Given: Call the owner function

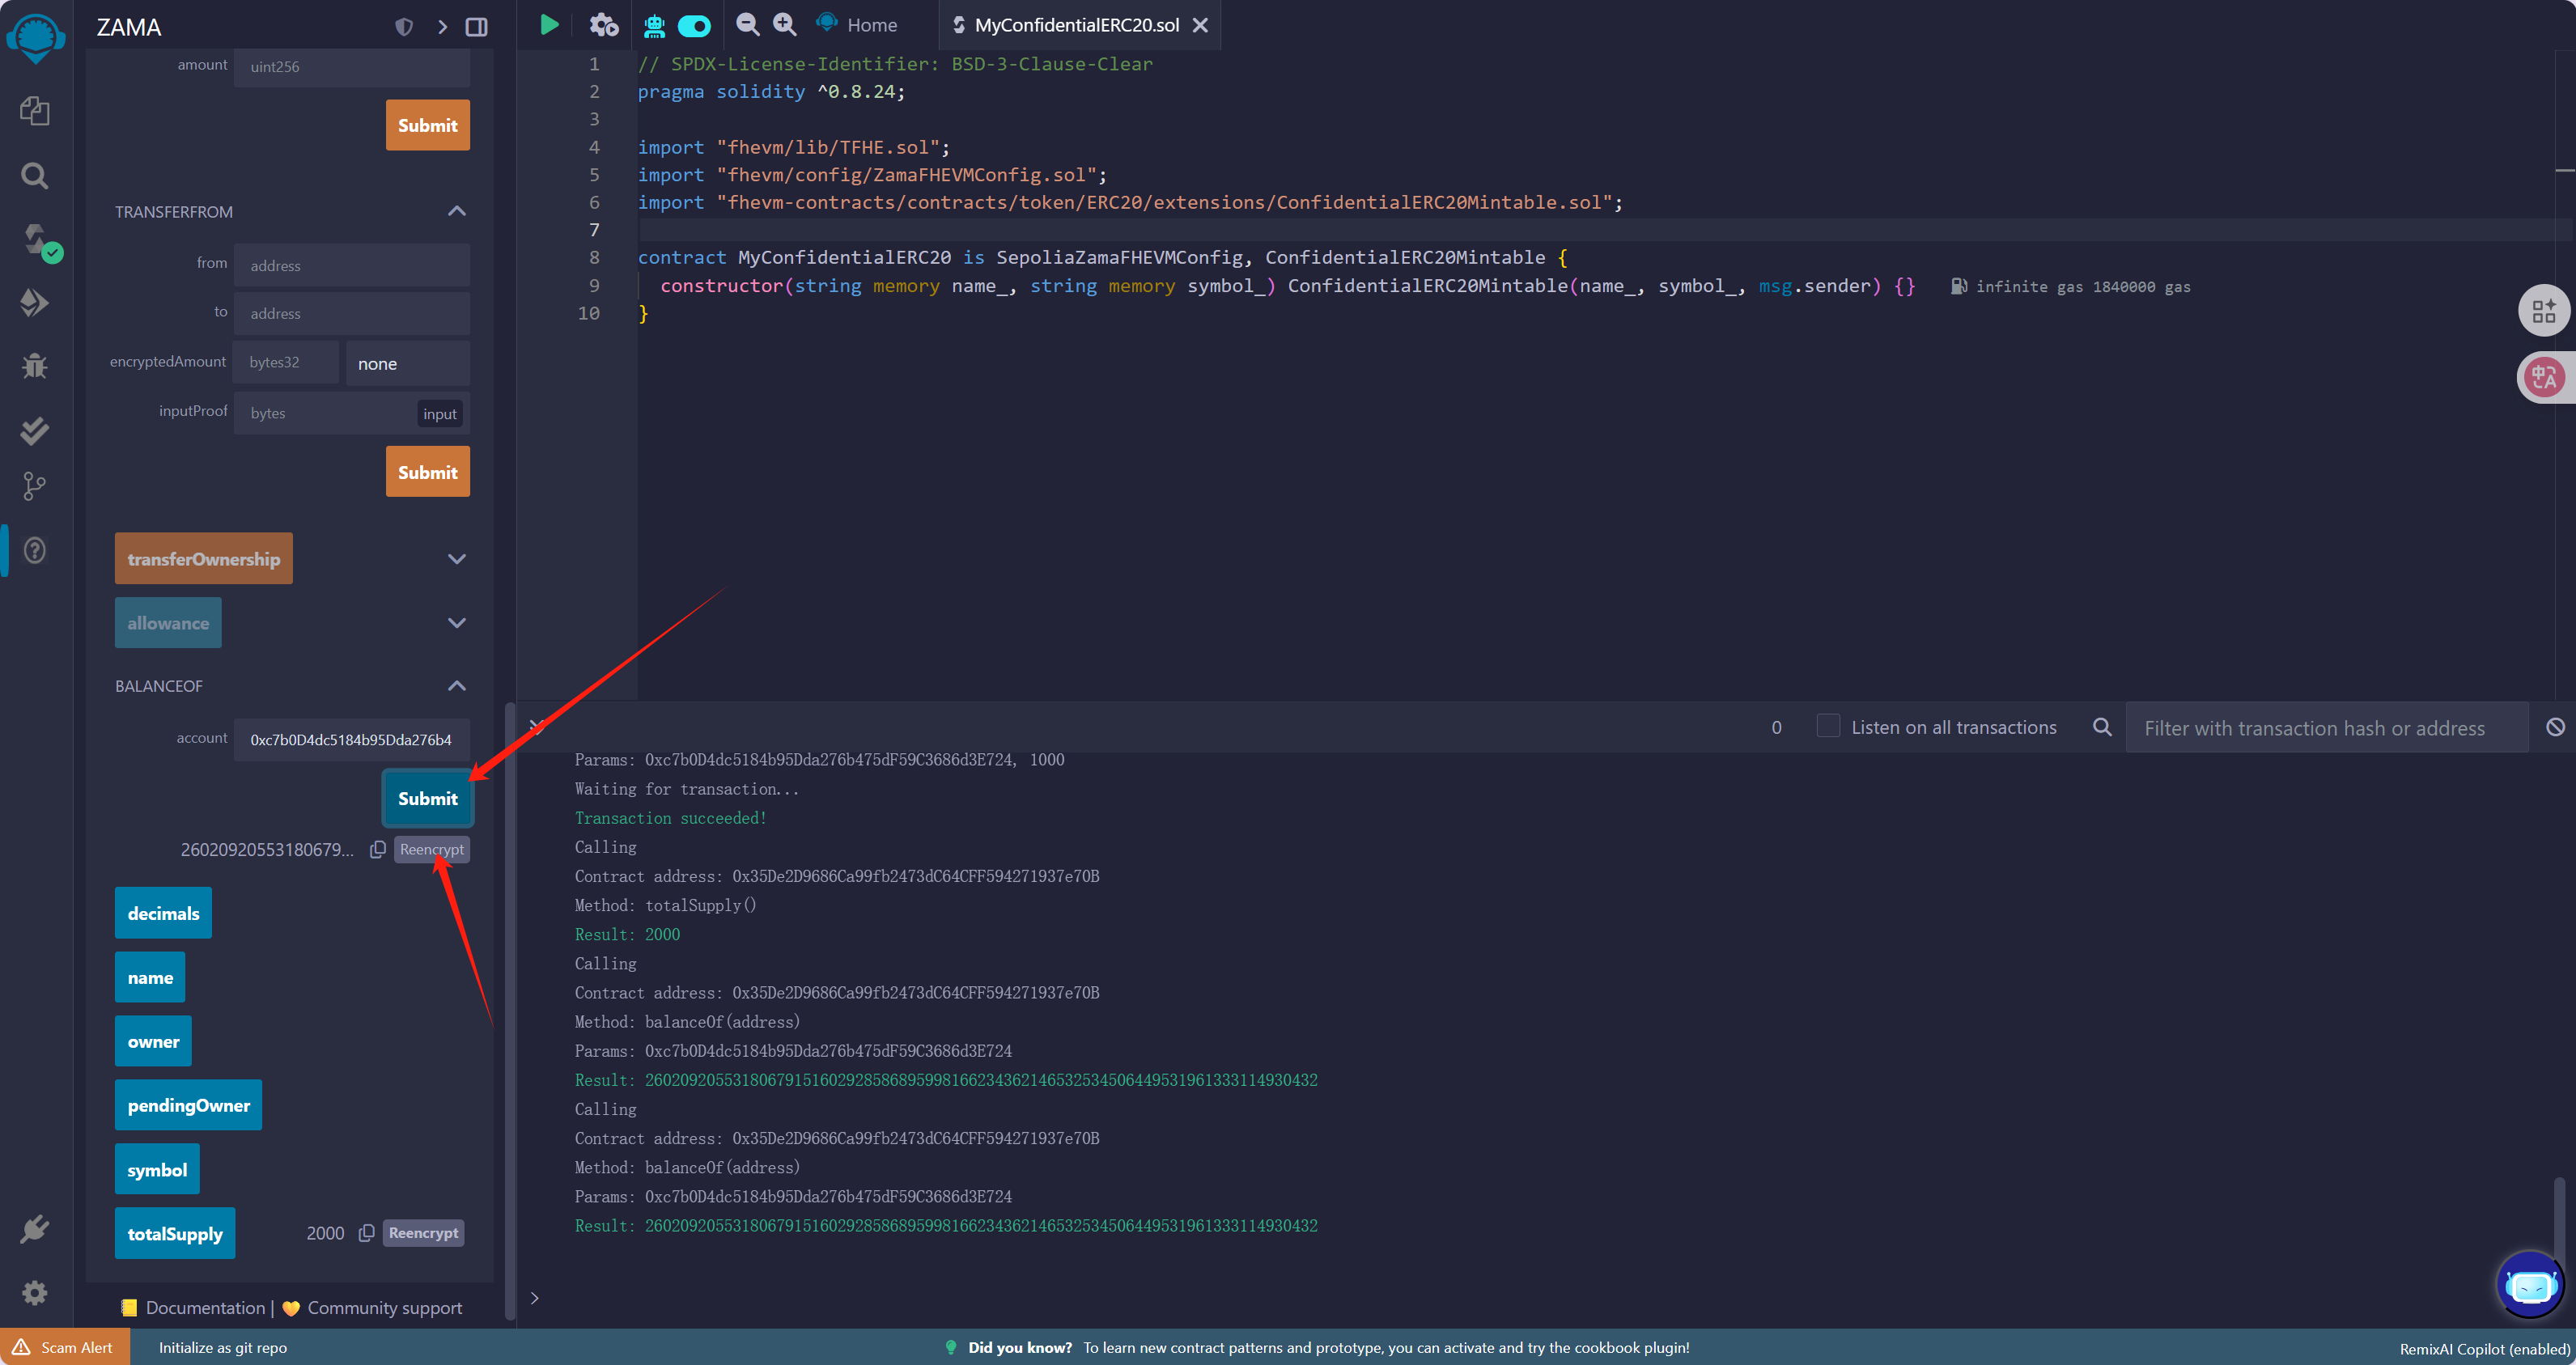Looking at the screenshot, I should (153, 1041).
